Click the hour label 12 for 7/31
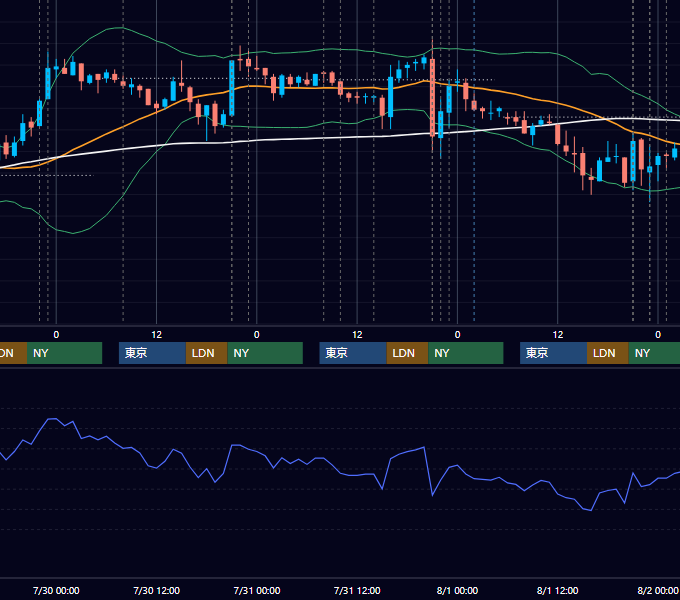The image size is (680, 600). [357, 335]
